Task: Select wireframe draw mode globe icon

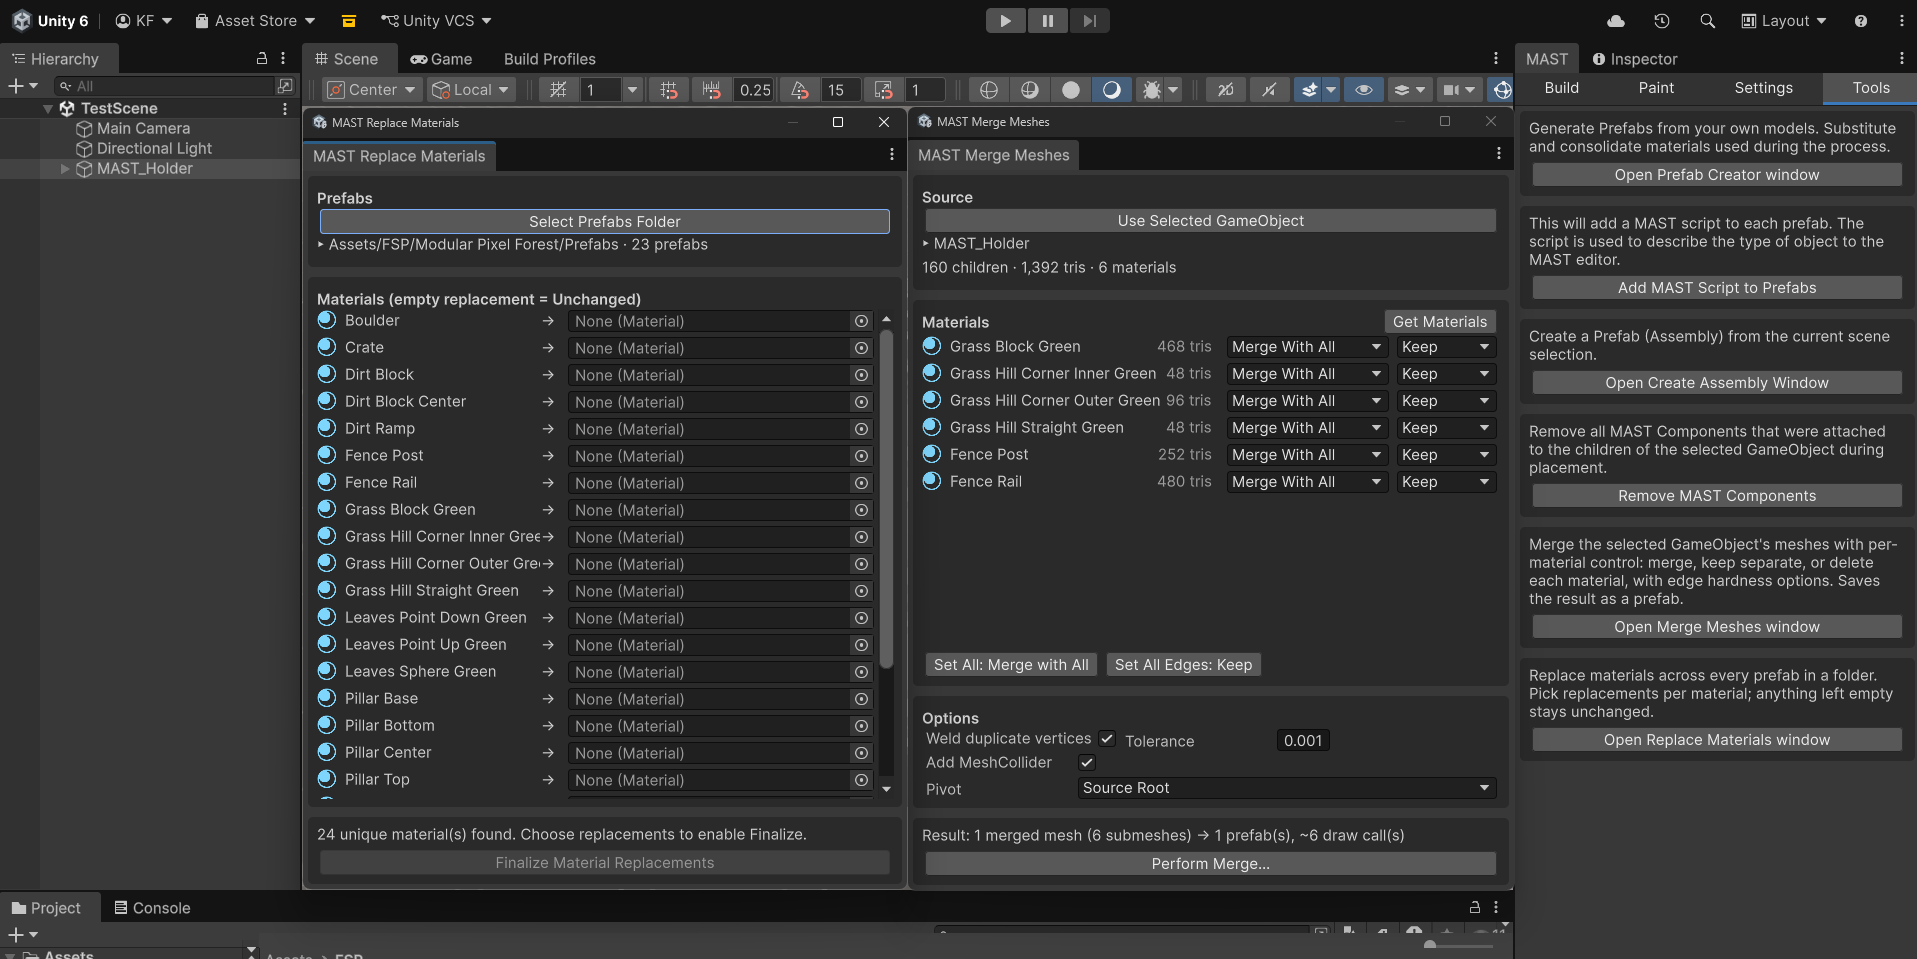Action: (989, 90)
